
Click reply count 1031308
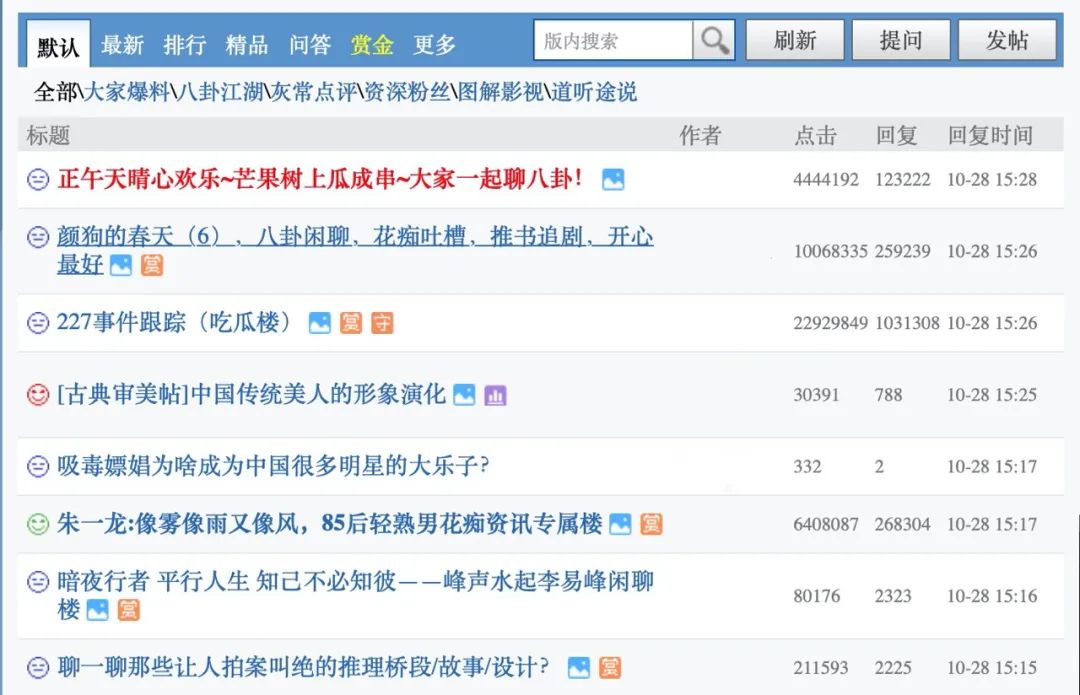pos(907,323)
